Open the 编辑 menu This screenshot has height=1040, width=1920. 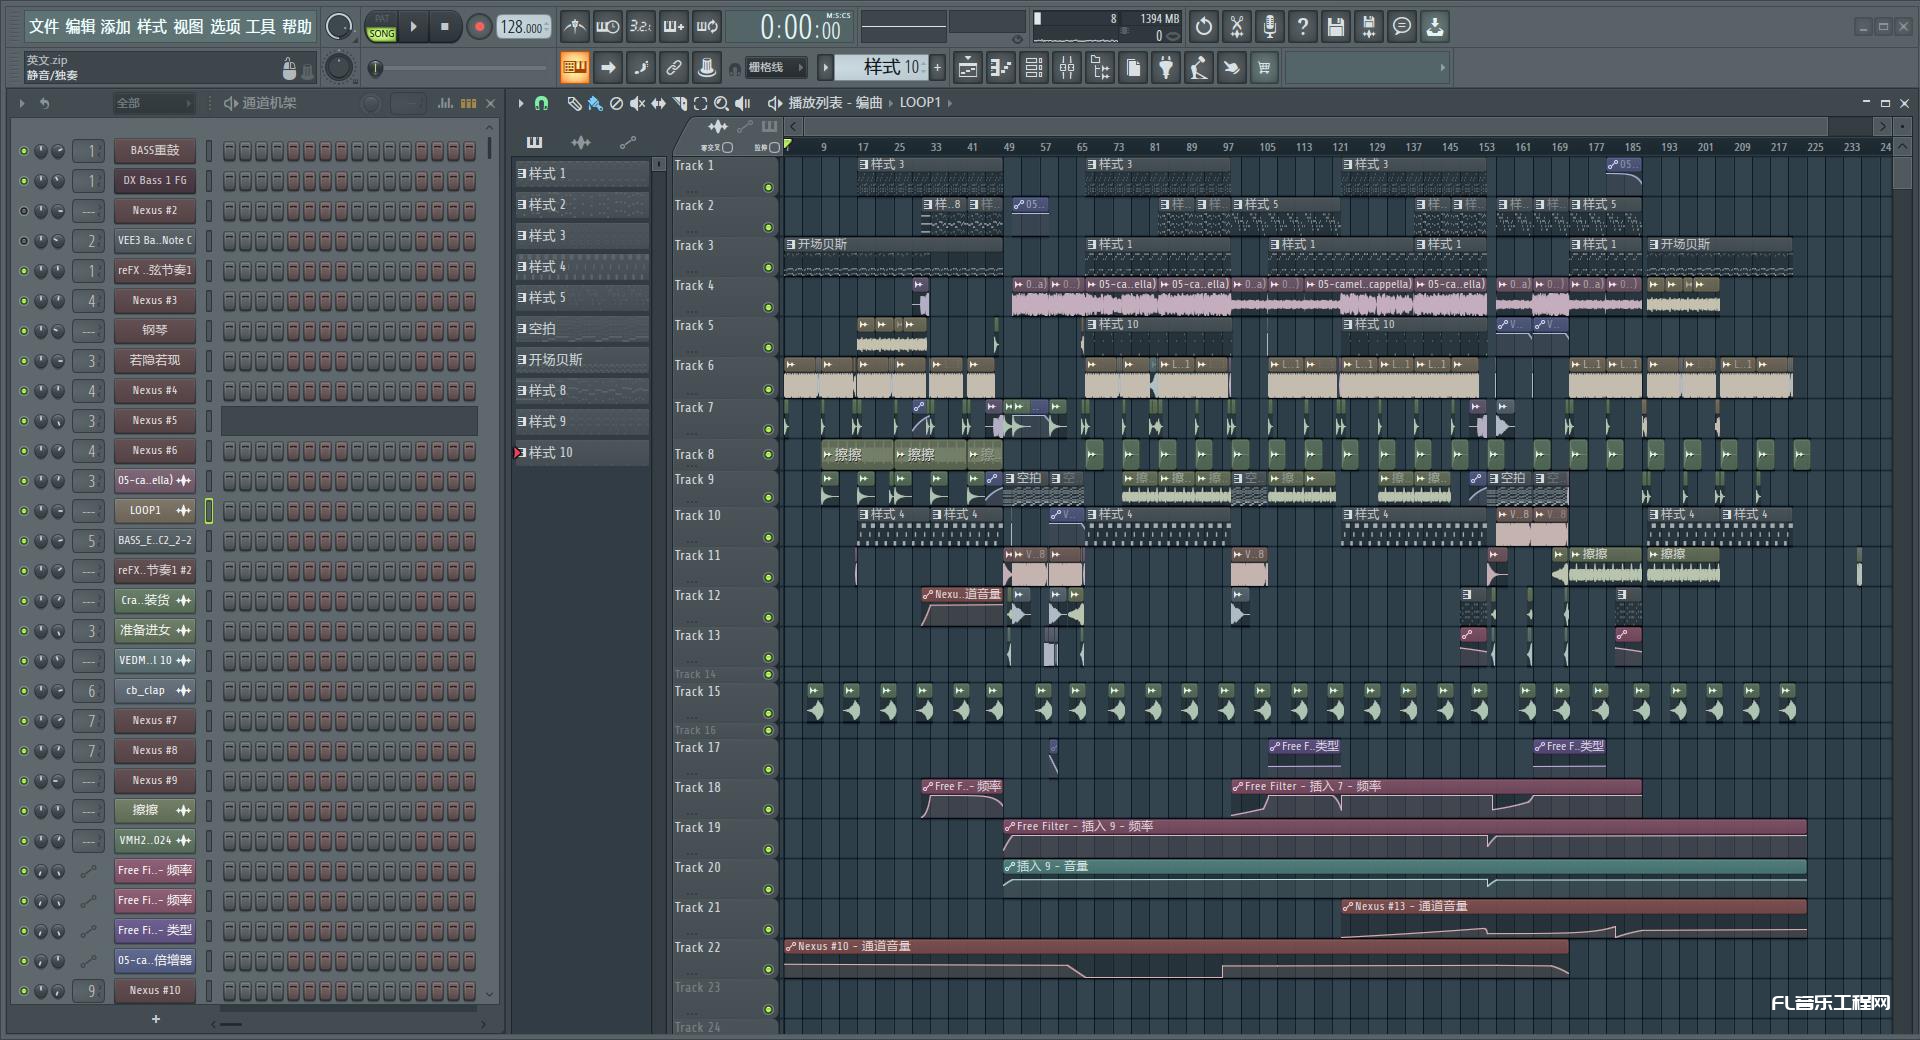pos(80,27)
